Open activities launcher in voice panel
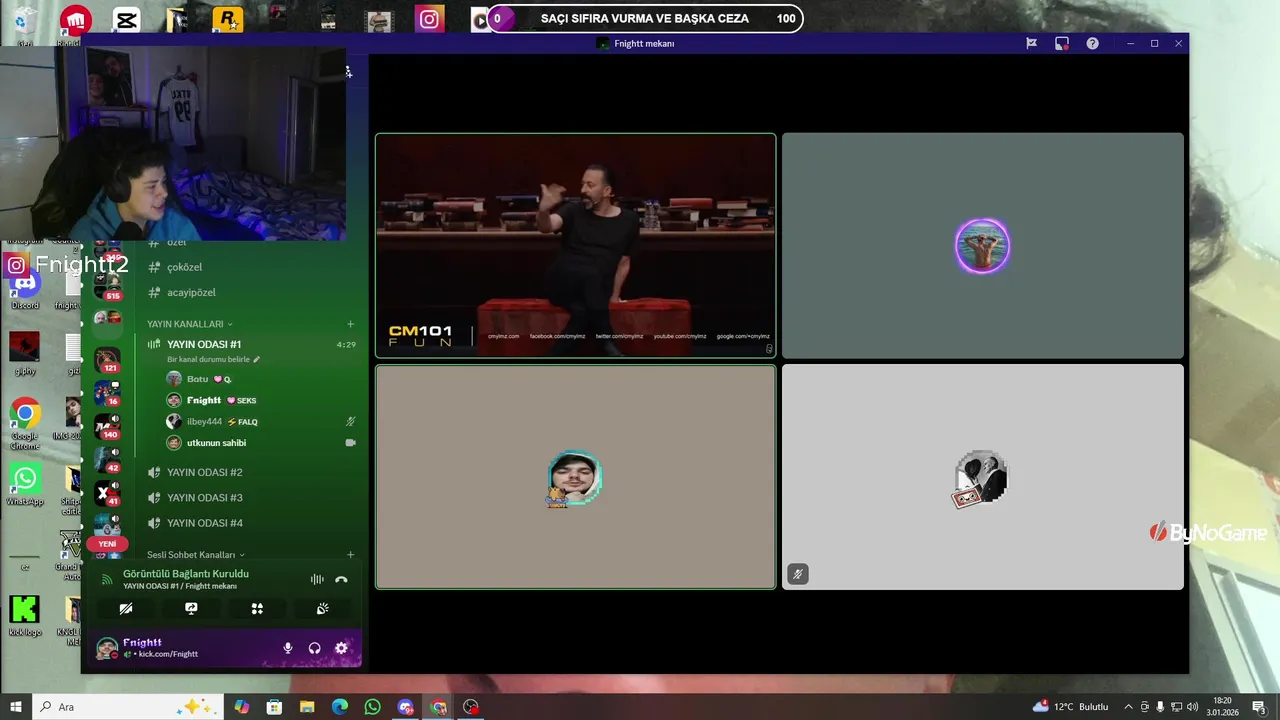Screen dimensions: 1280x720 click(x=257, y=608)
